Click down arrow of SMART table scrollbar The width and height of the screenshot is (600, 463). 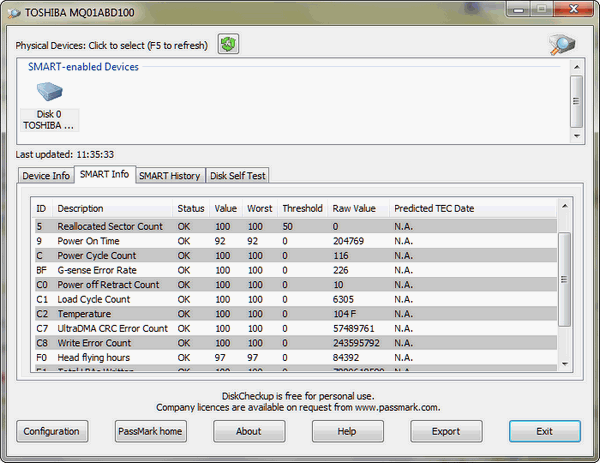565,364
